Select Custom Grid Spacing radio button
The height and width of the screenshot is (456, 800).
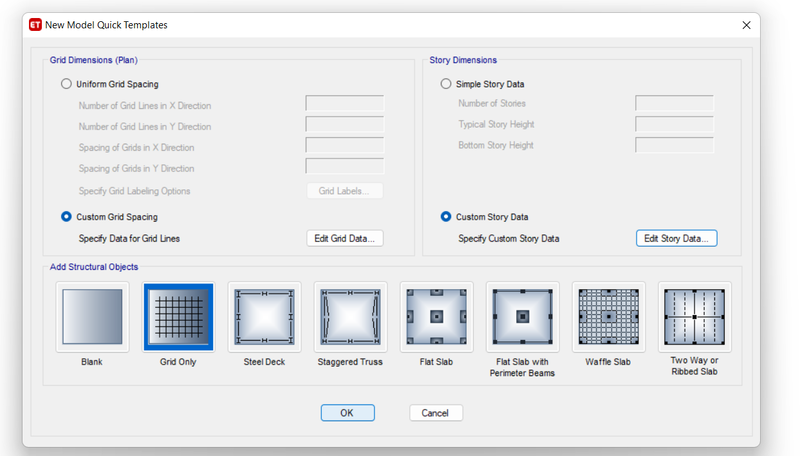66,217
